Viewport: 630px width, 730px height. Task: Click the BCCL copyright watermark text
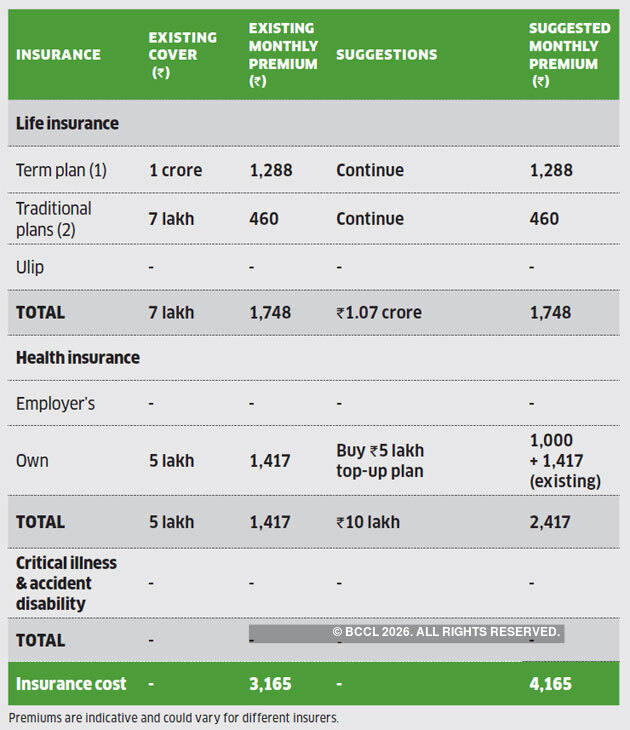tap(445, 632)
